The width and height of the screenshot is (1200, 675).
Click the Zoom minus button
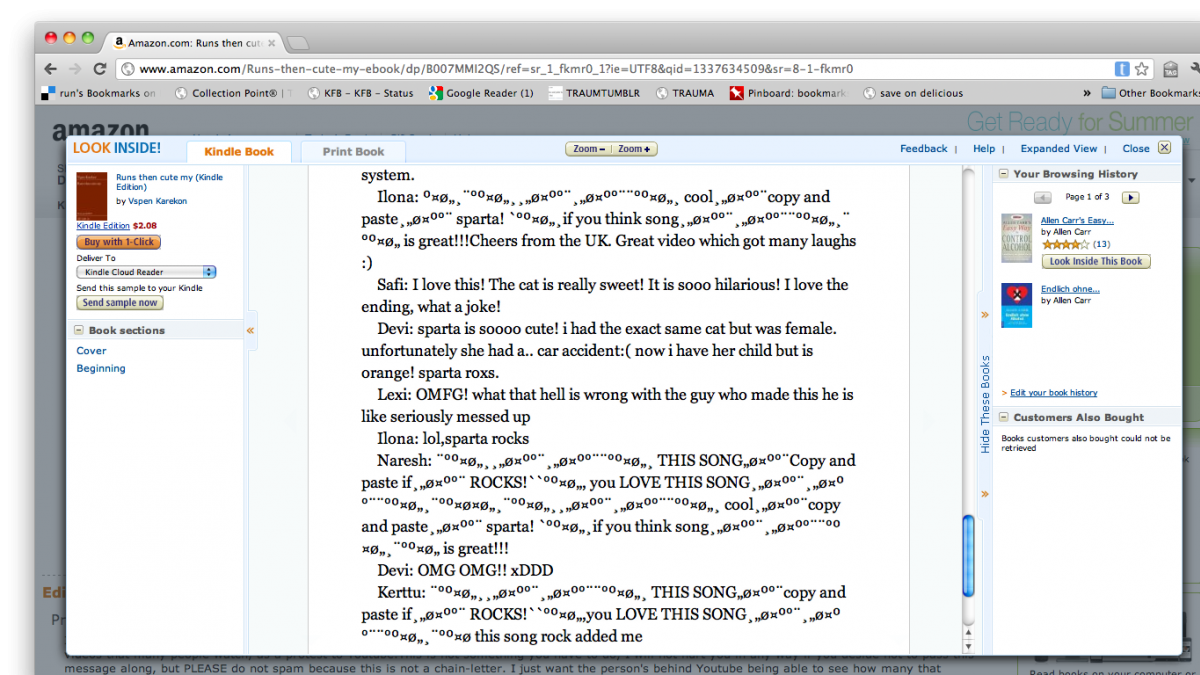[x=587, y=149]
